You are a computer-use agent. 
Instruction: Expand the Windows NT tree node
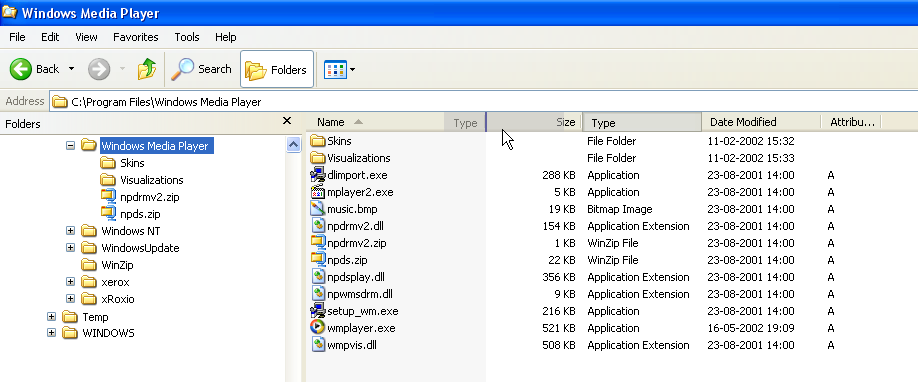point(70,231)
